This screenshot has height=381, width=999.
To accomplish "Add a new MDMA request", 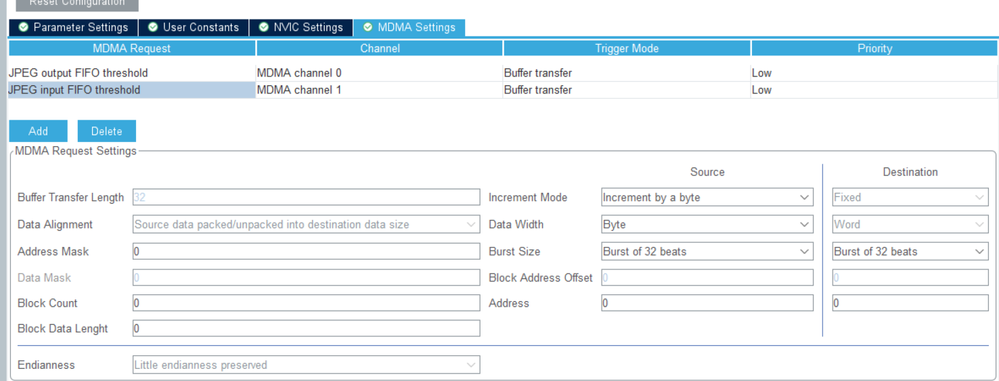I will pos(38,131).
